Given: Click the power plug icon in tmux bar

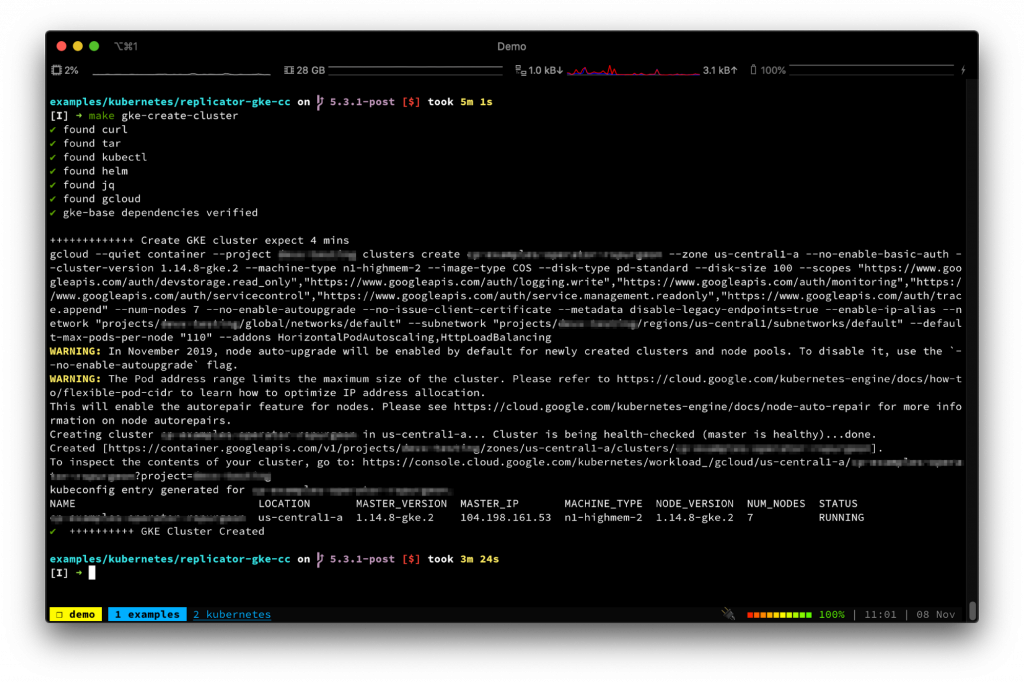Looking at the screenshot, I should [x=726, y=614].
